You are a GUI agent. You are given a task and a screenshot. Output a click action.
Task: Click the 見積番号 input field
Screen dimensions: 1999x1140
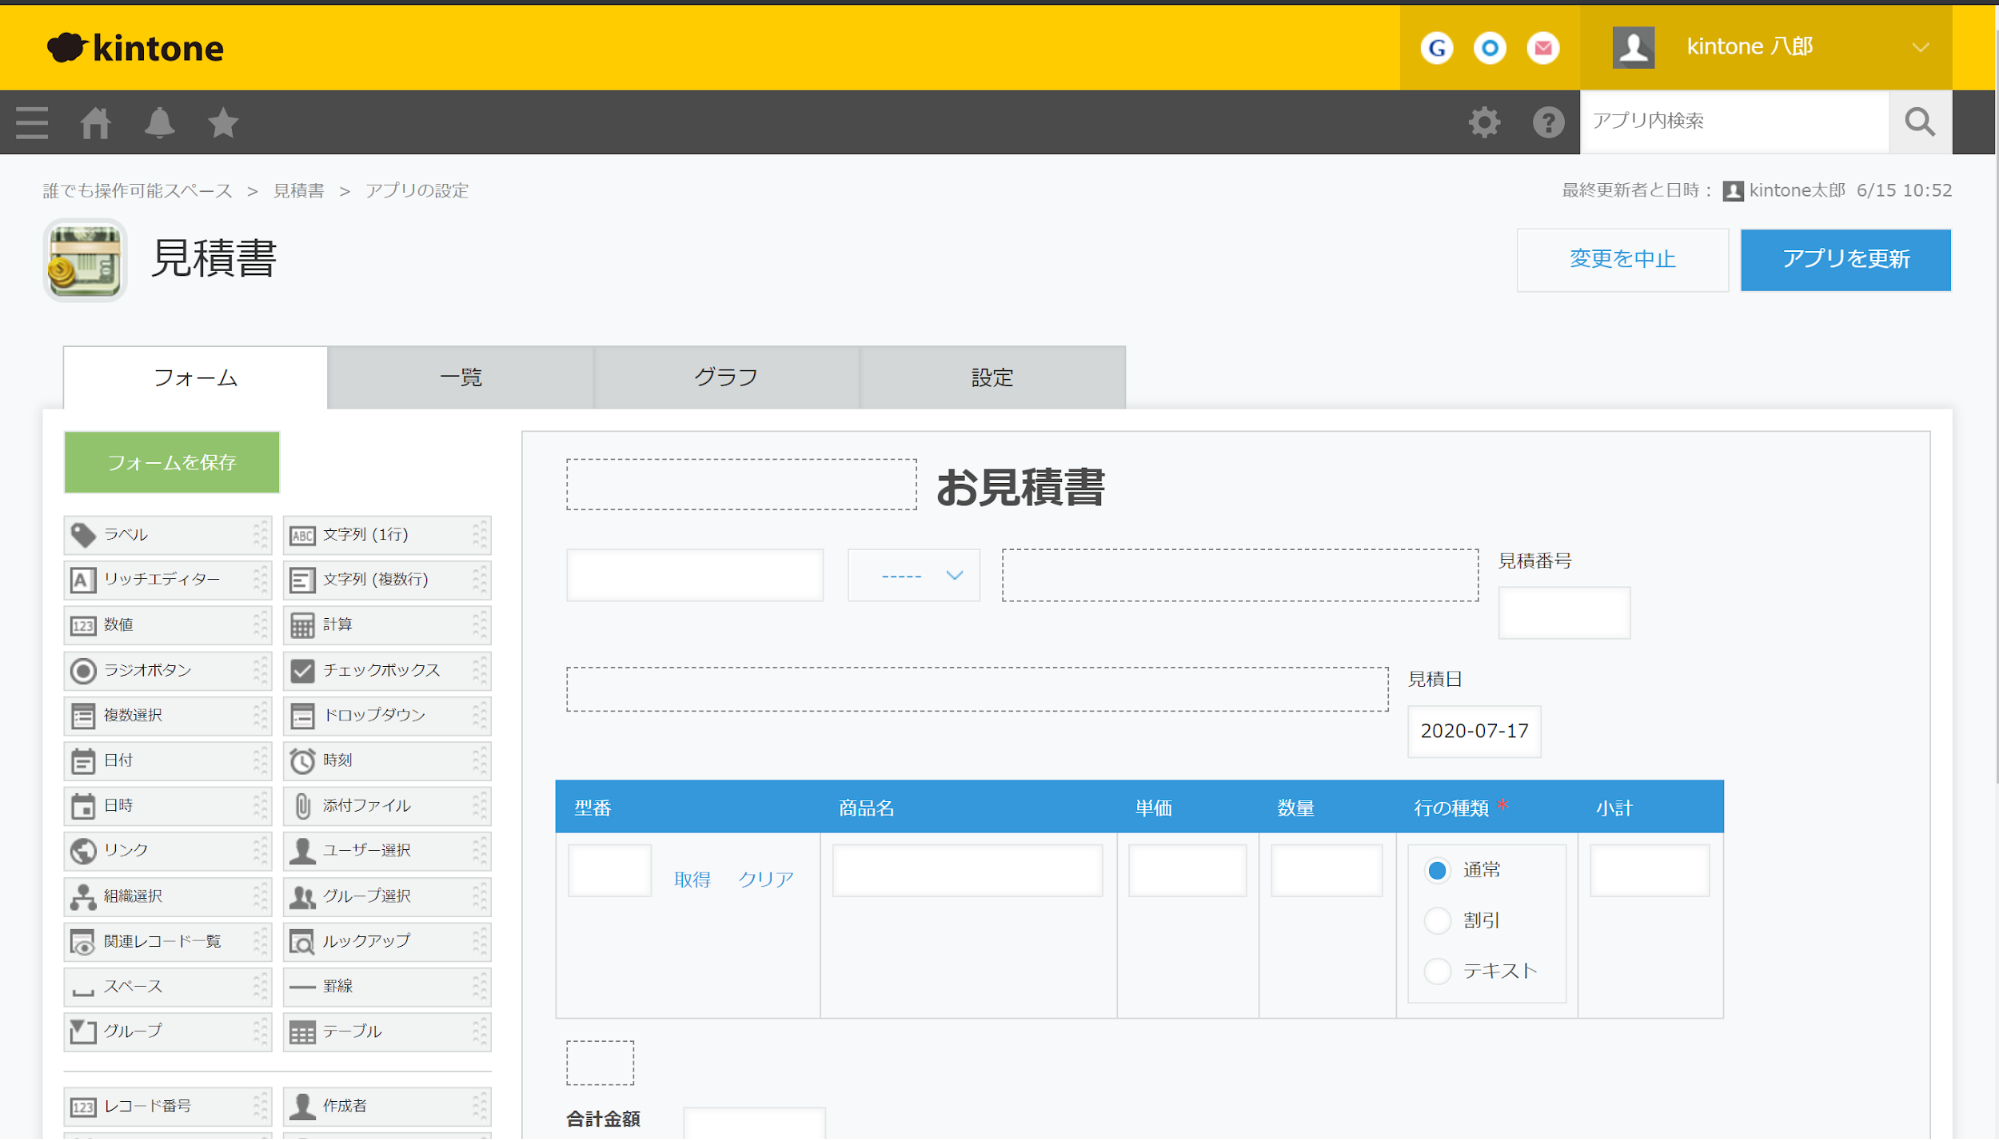1564,613
